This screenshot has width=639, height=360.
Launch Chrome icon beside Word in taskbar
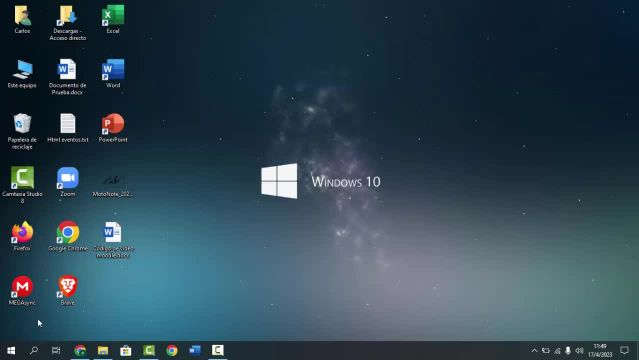pyautogui.click(x=172, y=350)
